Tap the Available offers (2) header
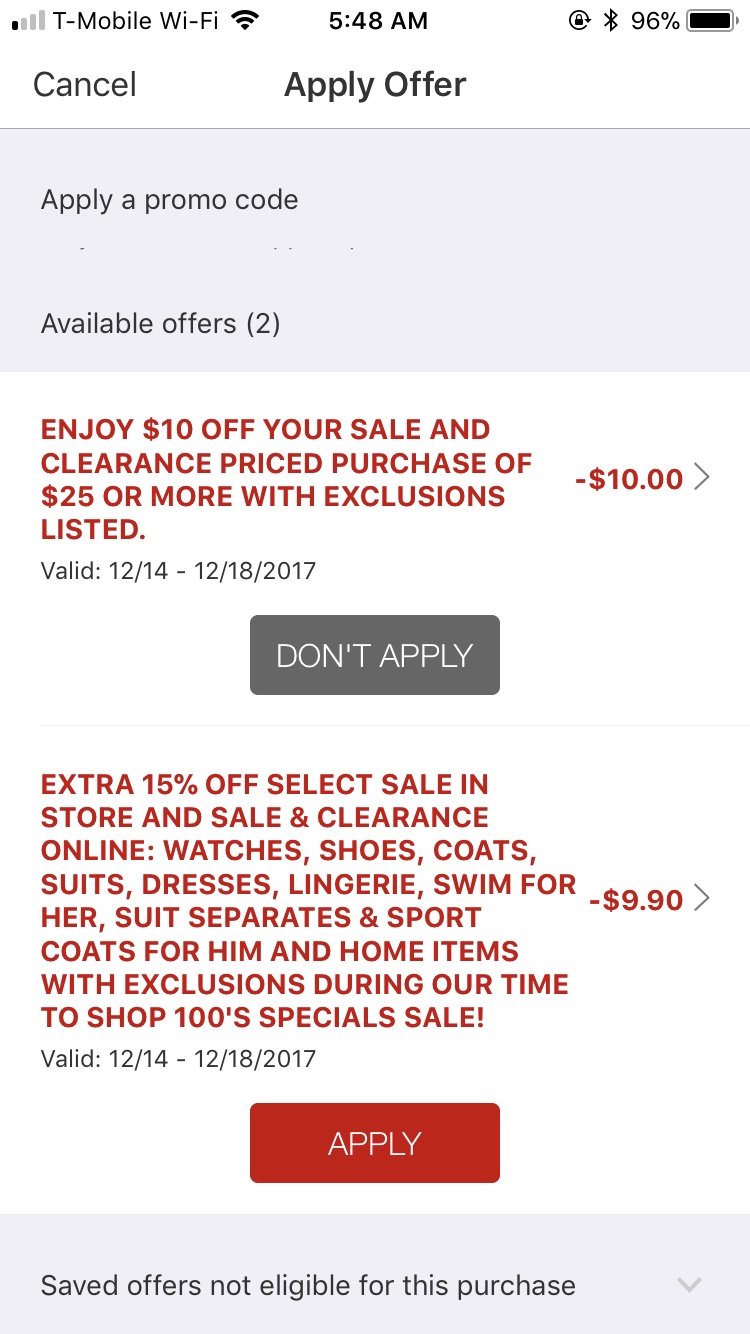The image size is (750, 1334). click(x=160, y=324)
